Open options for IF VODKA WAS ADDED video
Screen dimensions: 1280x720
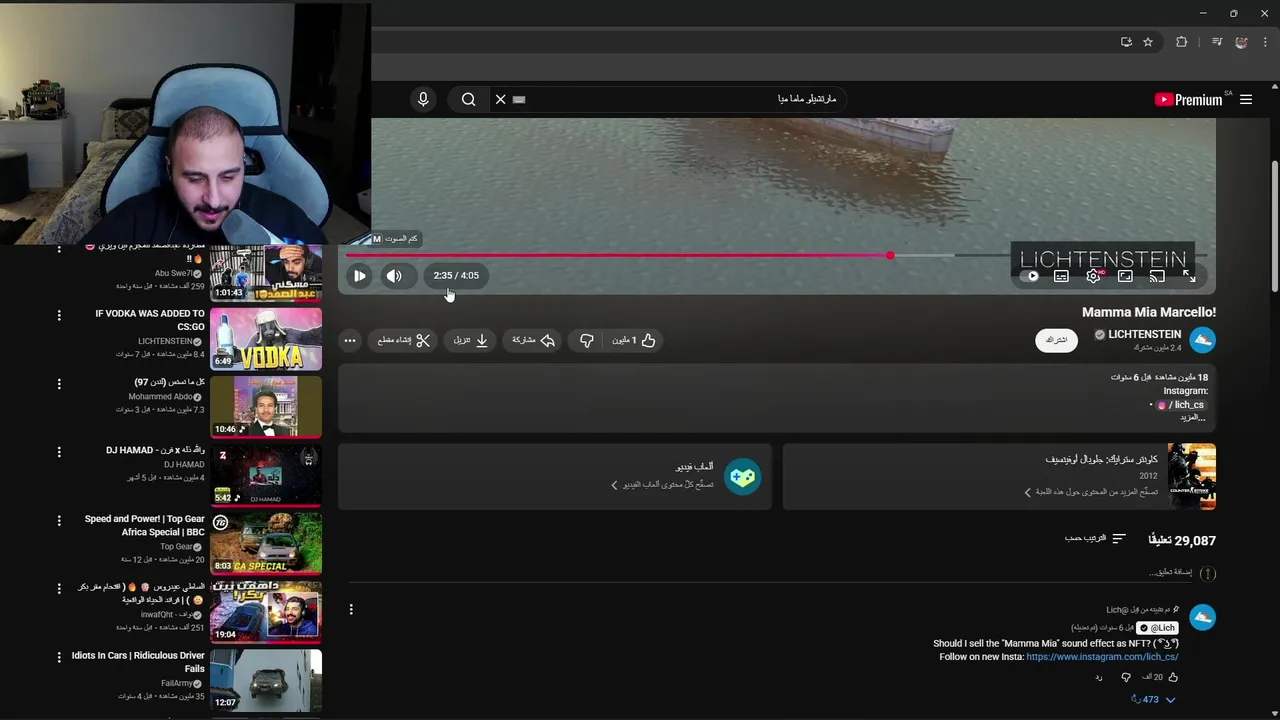[59, 315]
